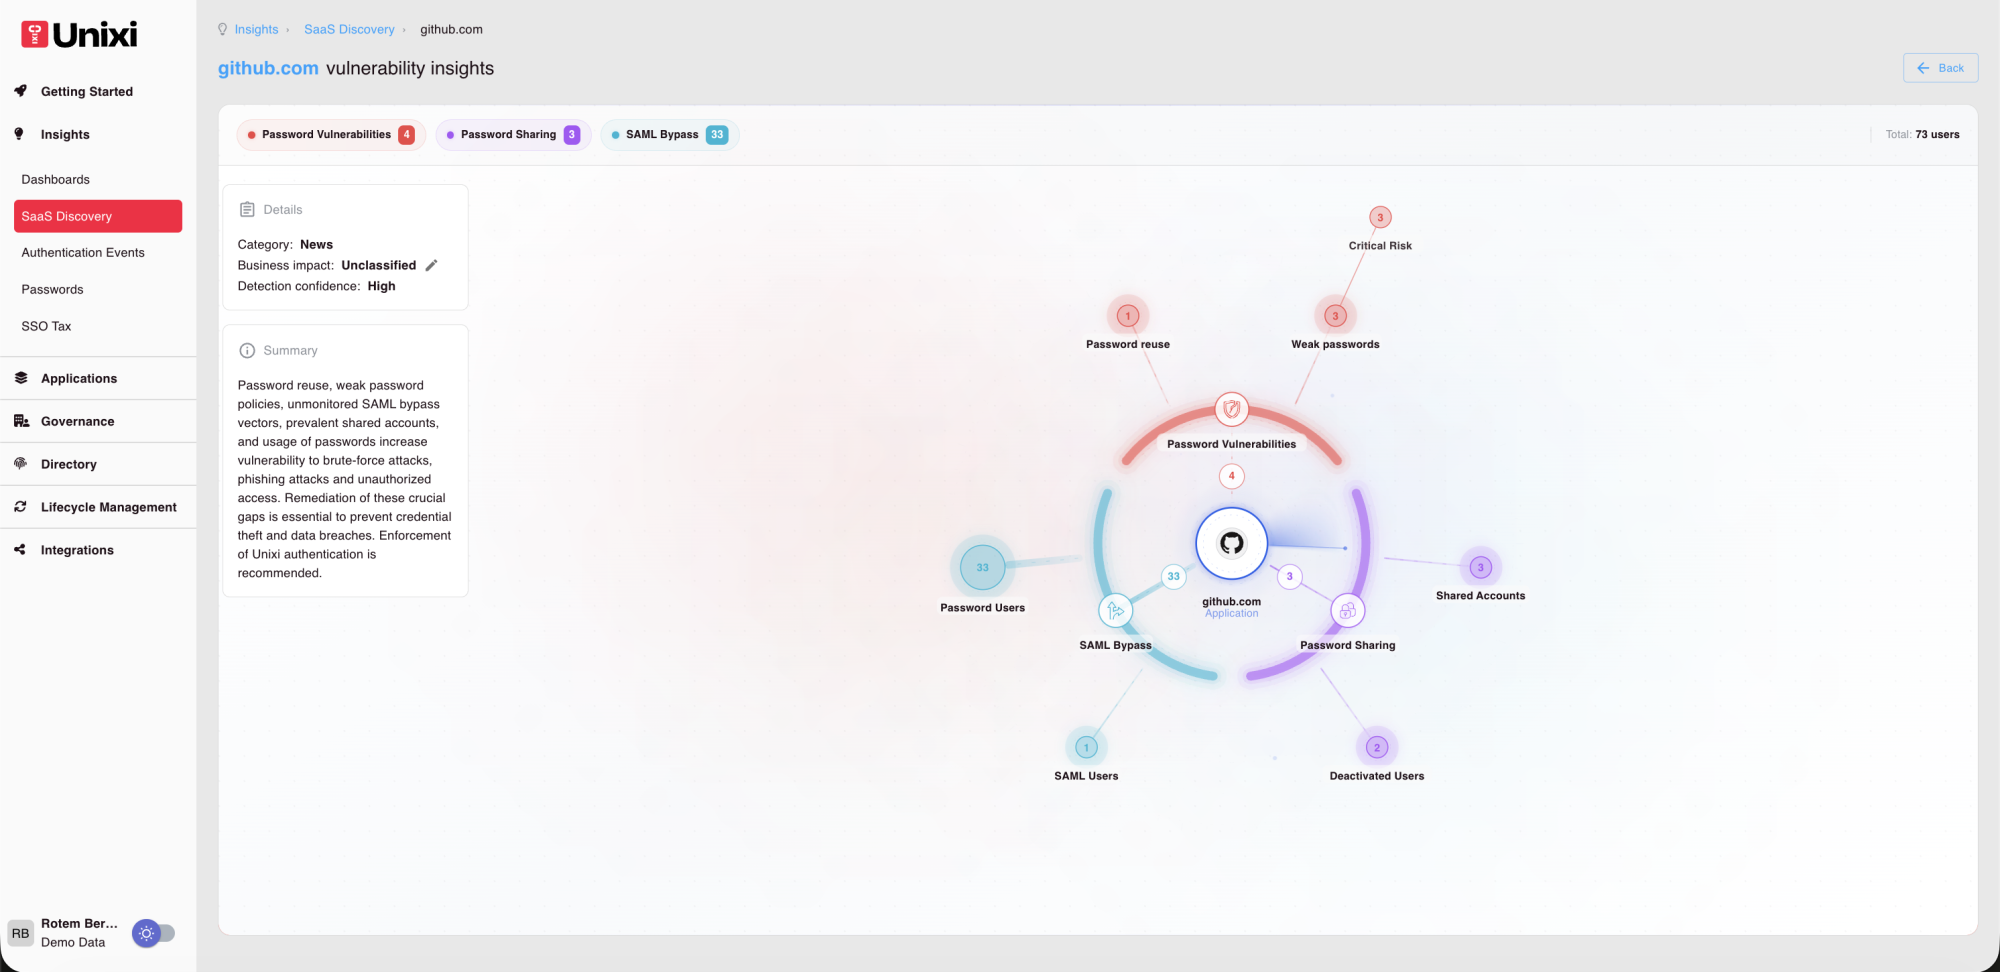
Task: Click the Password Sharing node icon
Action: tap(1347, 610)
